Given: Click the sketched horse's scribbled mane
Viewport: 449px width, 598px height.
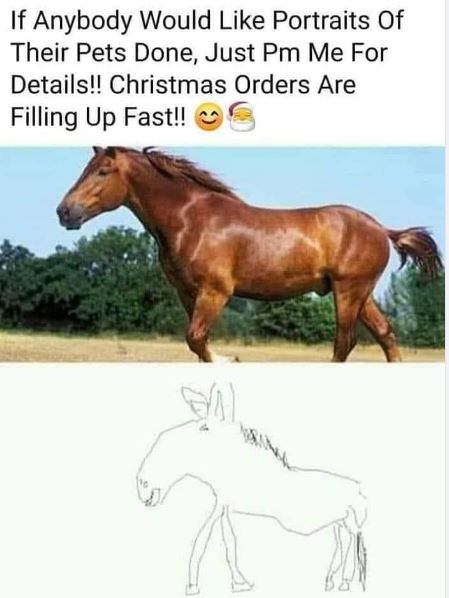Looking at the screenshot, I should 267,446.
